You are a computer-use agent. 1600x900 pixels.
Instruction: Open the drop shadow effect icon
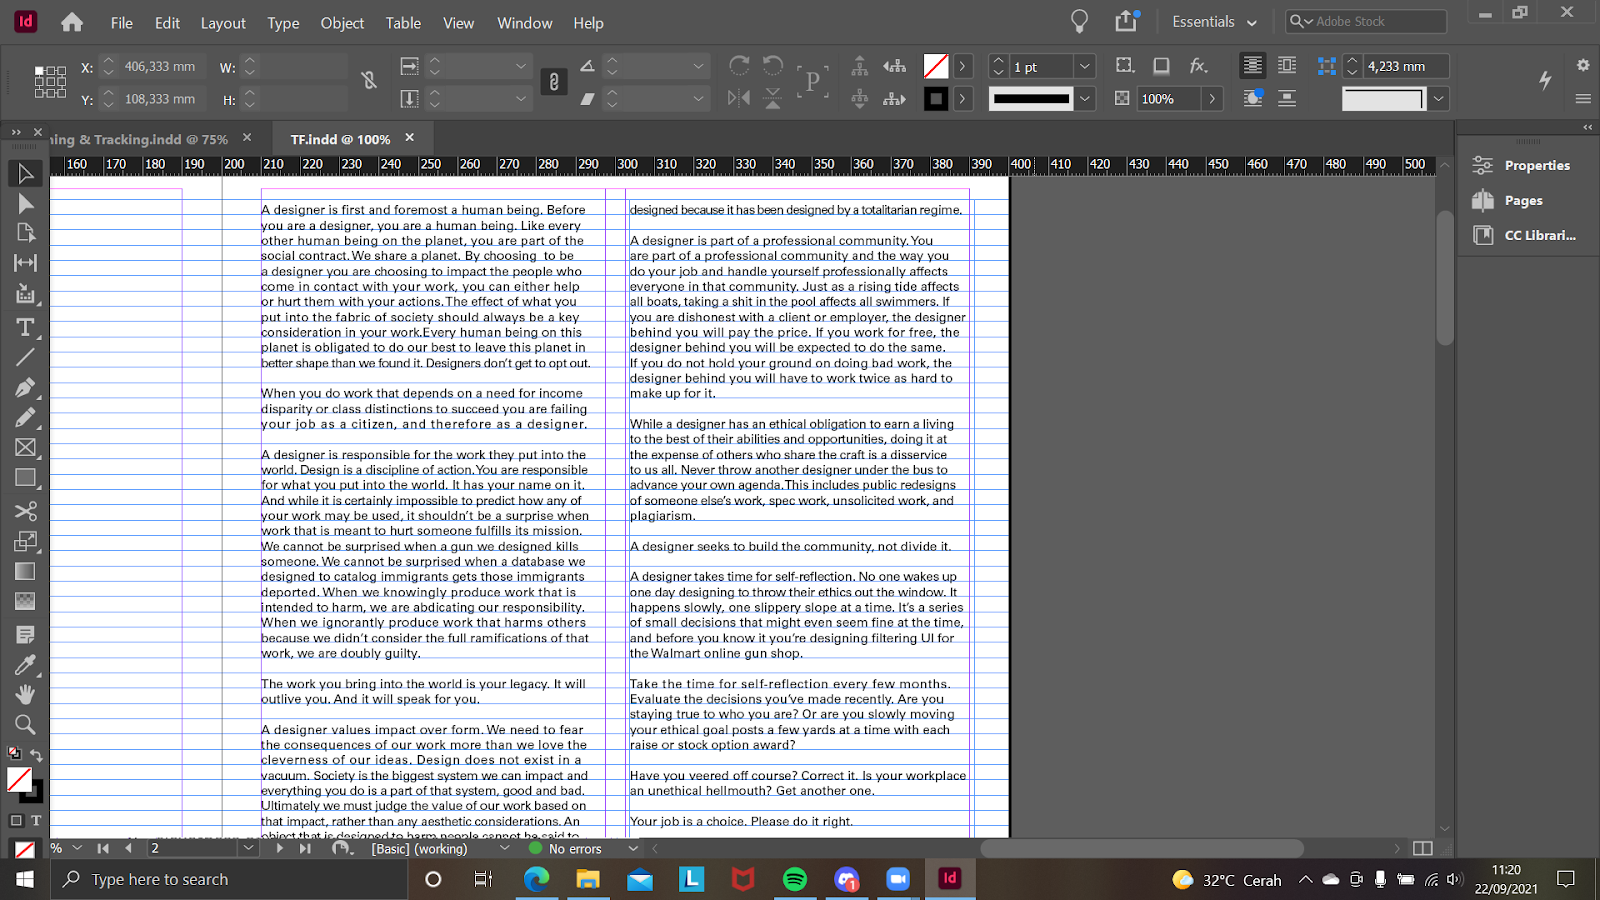click(1161, 66)
